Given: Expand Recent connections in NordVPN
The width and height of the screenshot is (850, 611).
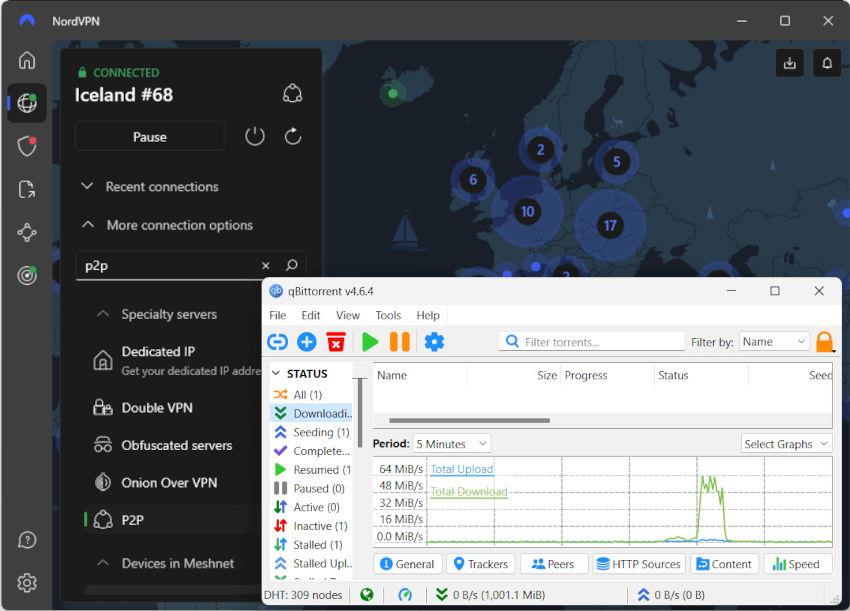Looking at the screenshot, I should 150,186.
